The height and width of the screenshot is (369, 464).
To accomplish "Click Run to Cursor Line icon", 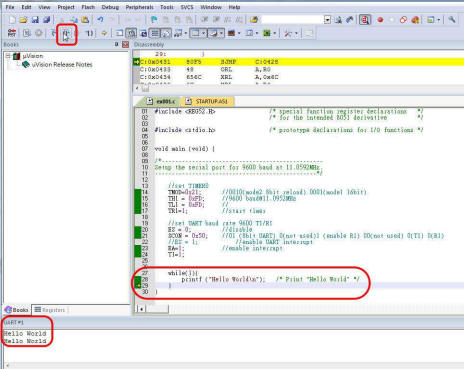I will (x=89, y=33).
